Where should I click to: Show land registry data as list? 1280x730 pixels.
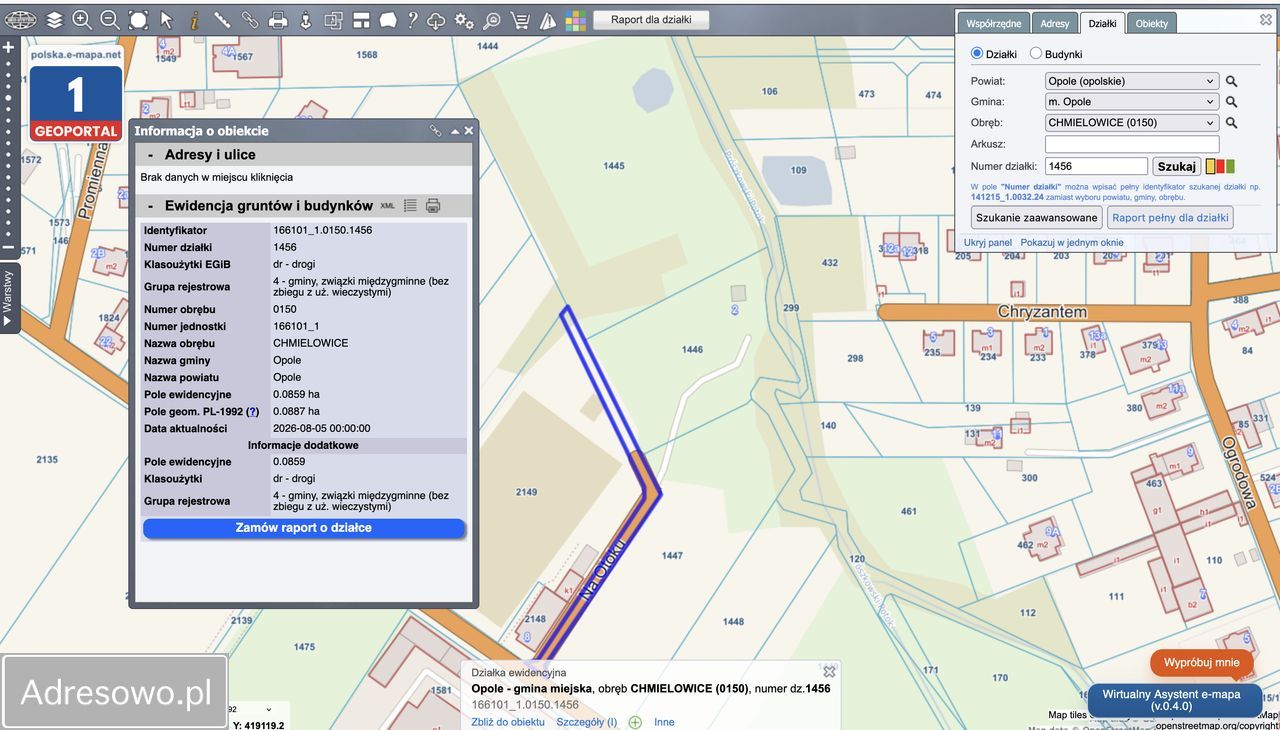pyautogui.click(x=410, y=206)
